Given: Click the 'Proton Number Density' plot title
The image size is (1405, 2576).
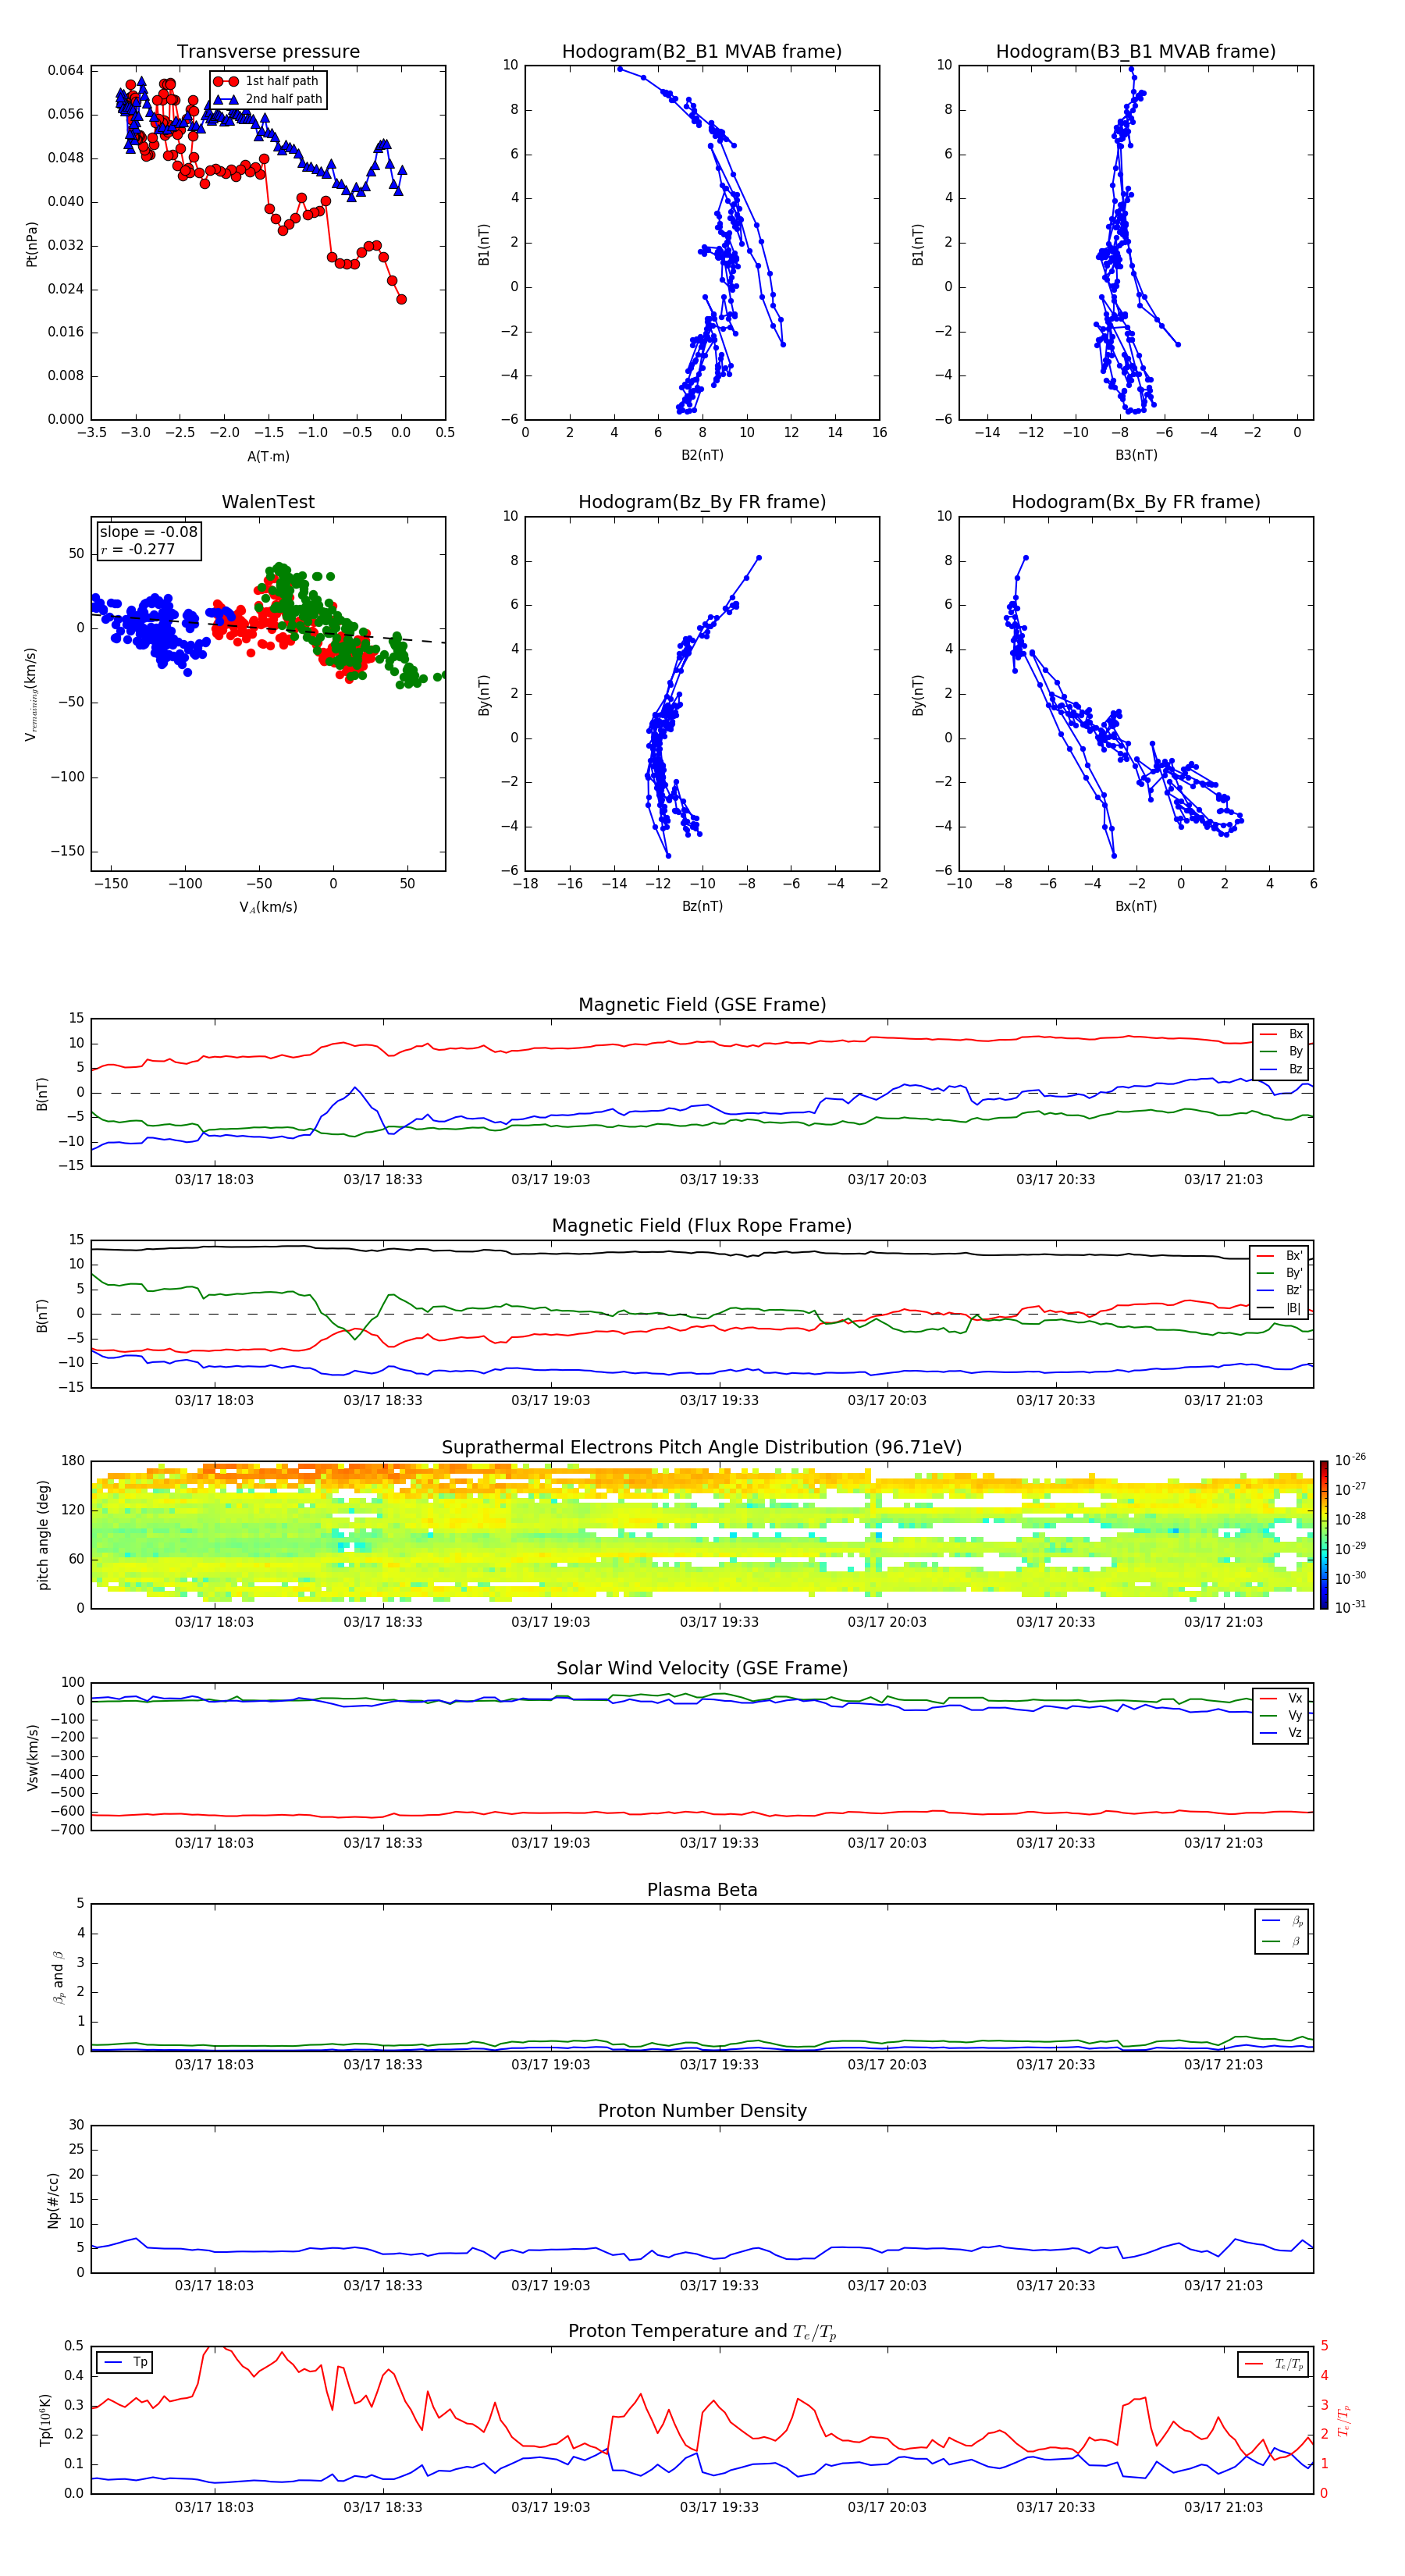Looking at the screenshot, I should tap(702, 2112).
